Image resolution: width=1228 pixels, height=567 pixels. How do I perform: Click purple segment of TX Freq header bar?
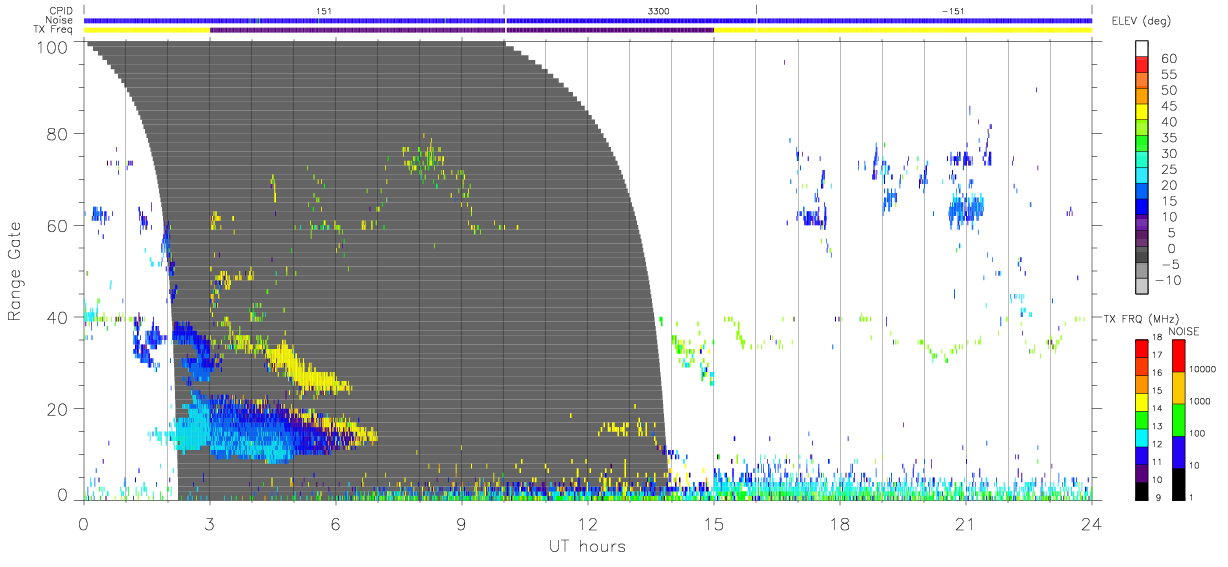461,30
